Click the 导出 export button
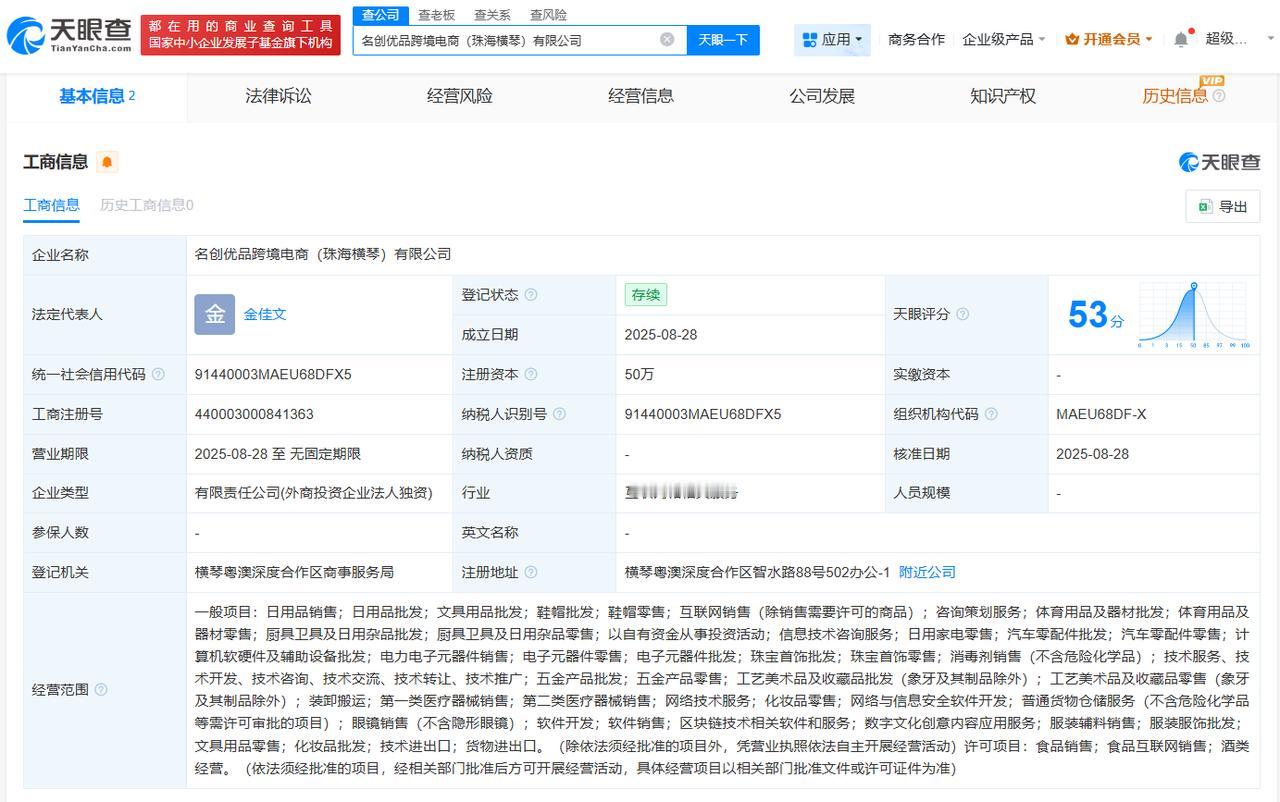 tap(1223, 206)
